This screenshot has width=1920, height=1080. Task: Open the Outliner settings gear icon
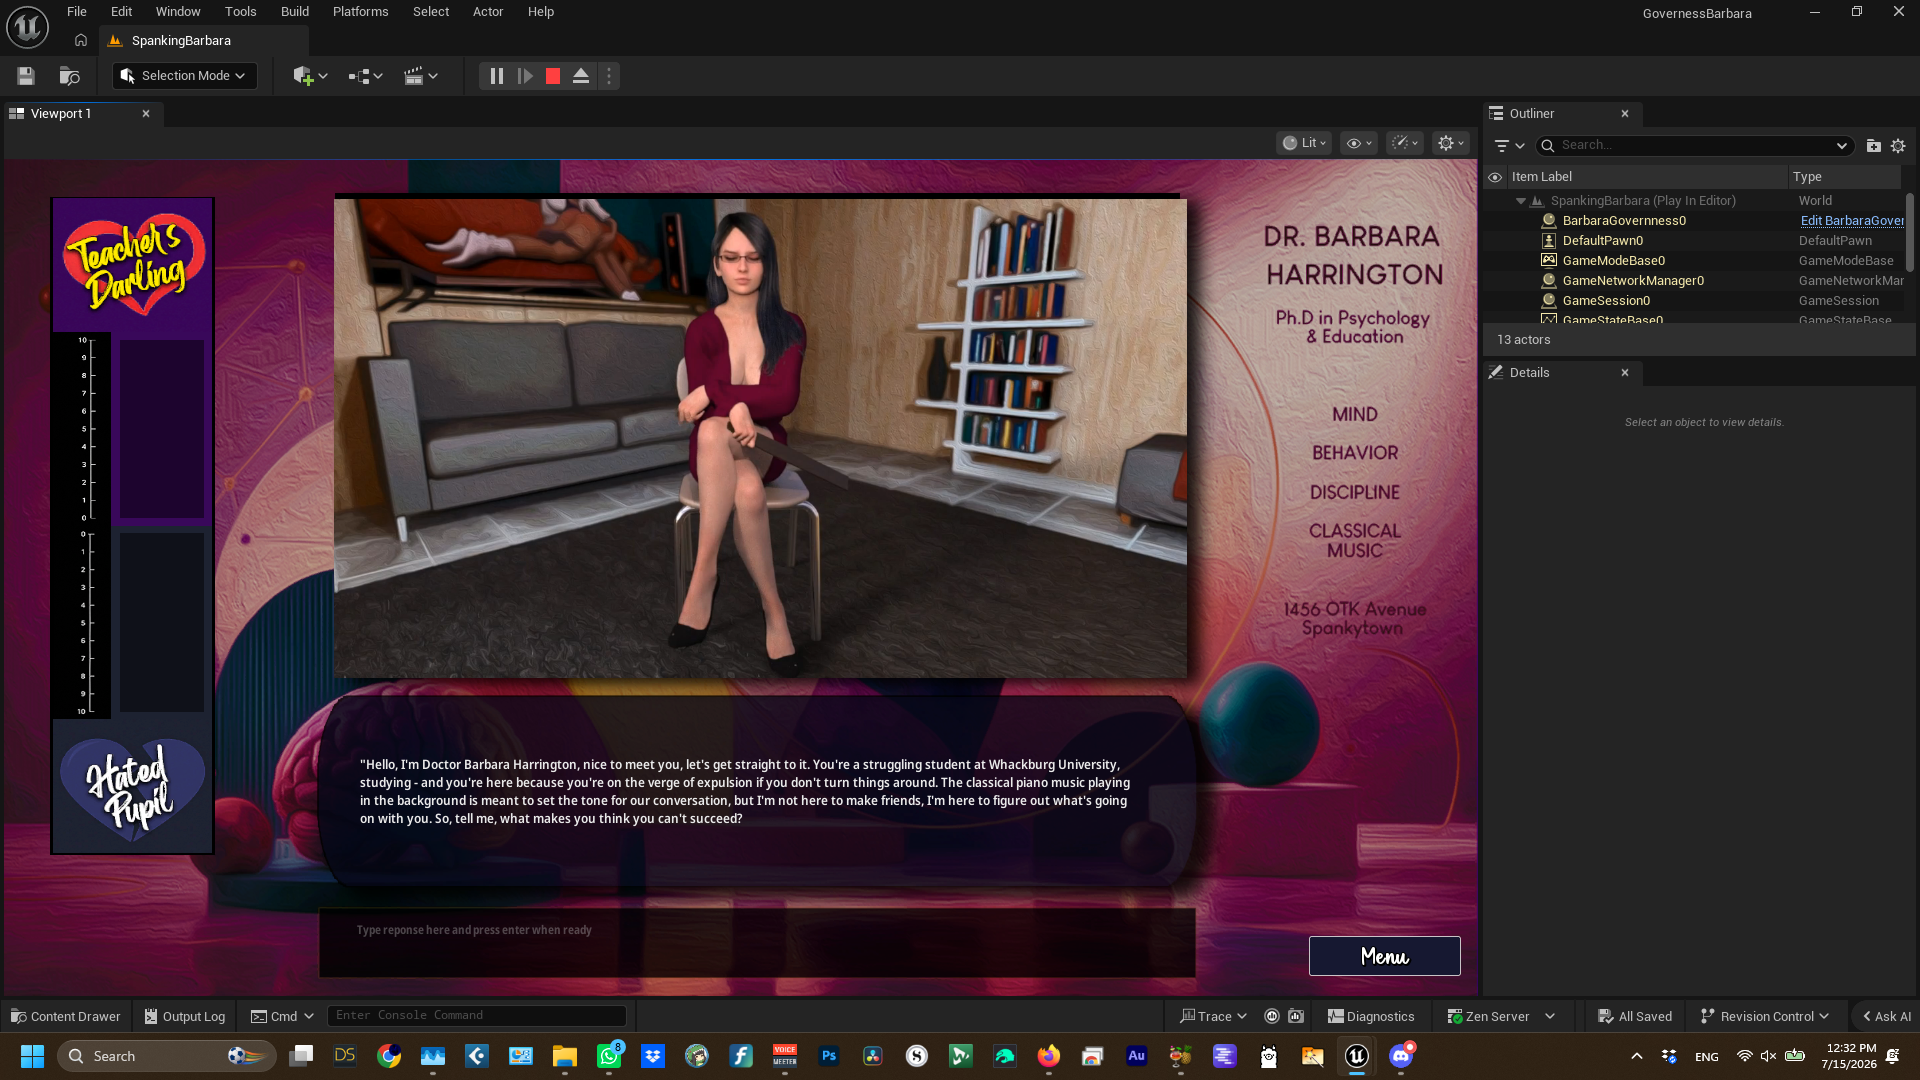tap(1898, 146)
